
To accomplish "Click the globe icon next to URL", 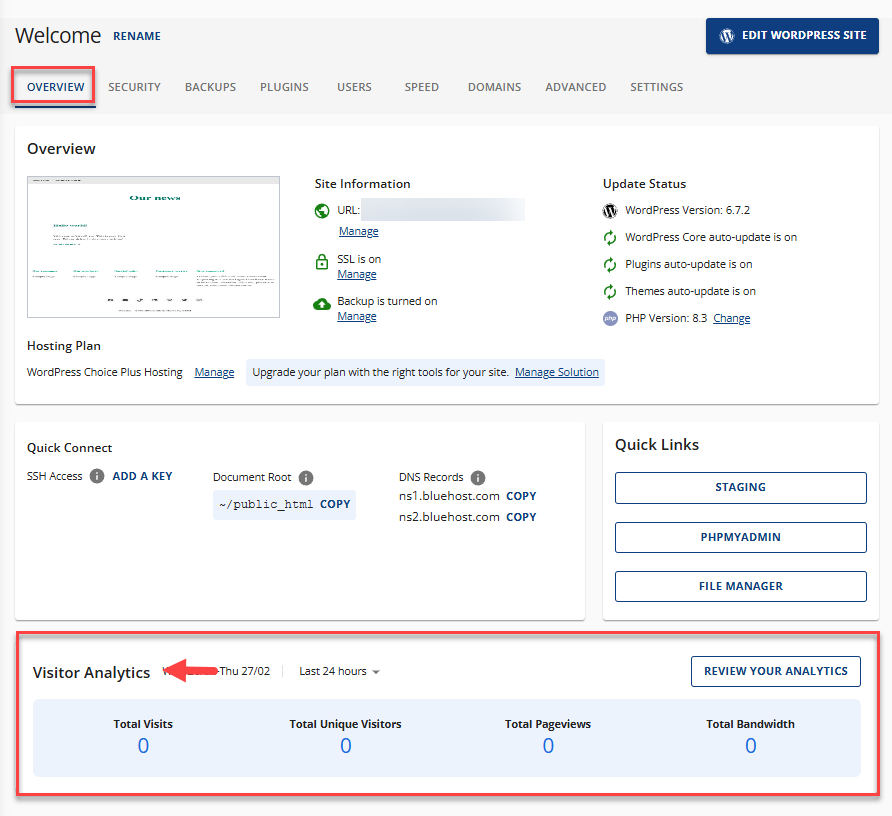I will 322,211.
